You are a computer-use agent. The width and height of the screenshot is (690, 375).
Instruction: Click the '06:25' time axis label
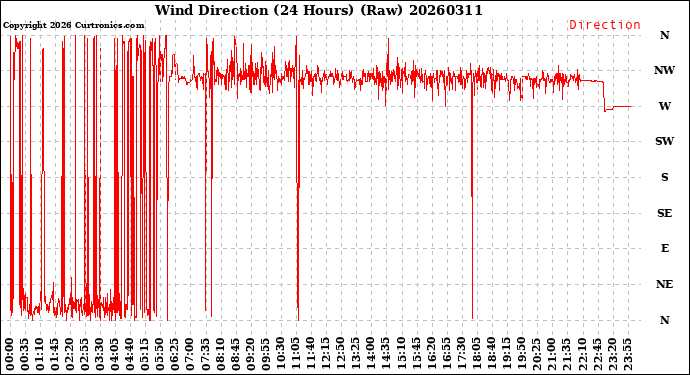[x=175, y=355]
